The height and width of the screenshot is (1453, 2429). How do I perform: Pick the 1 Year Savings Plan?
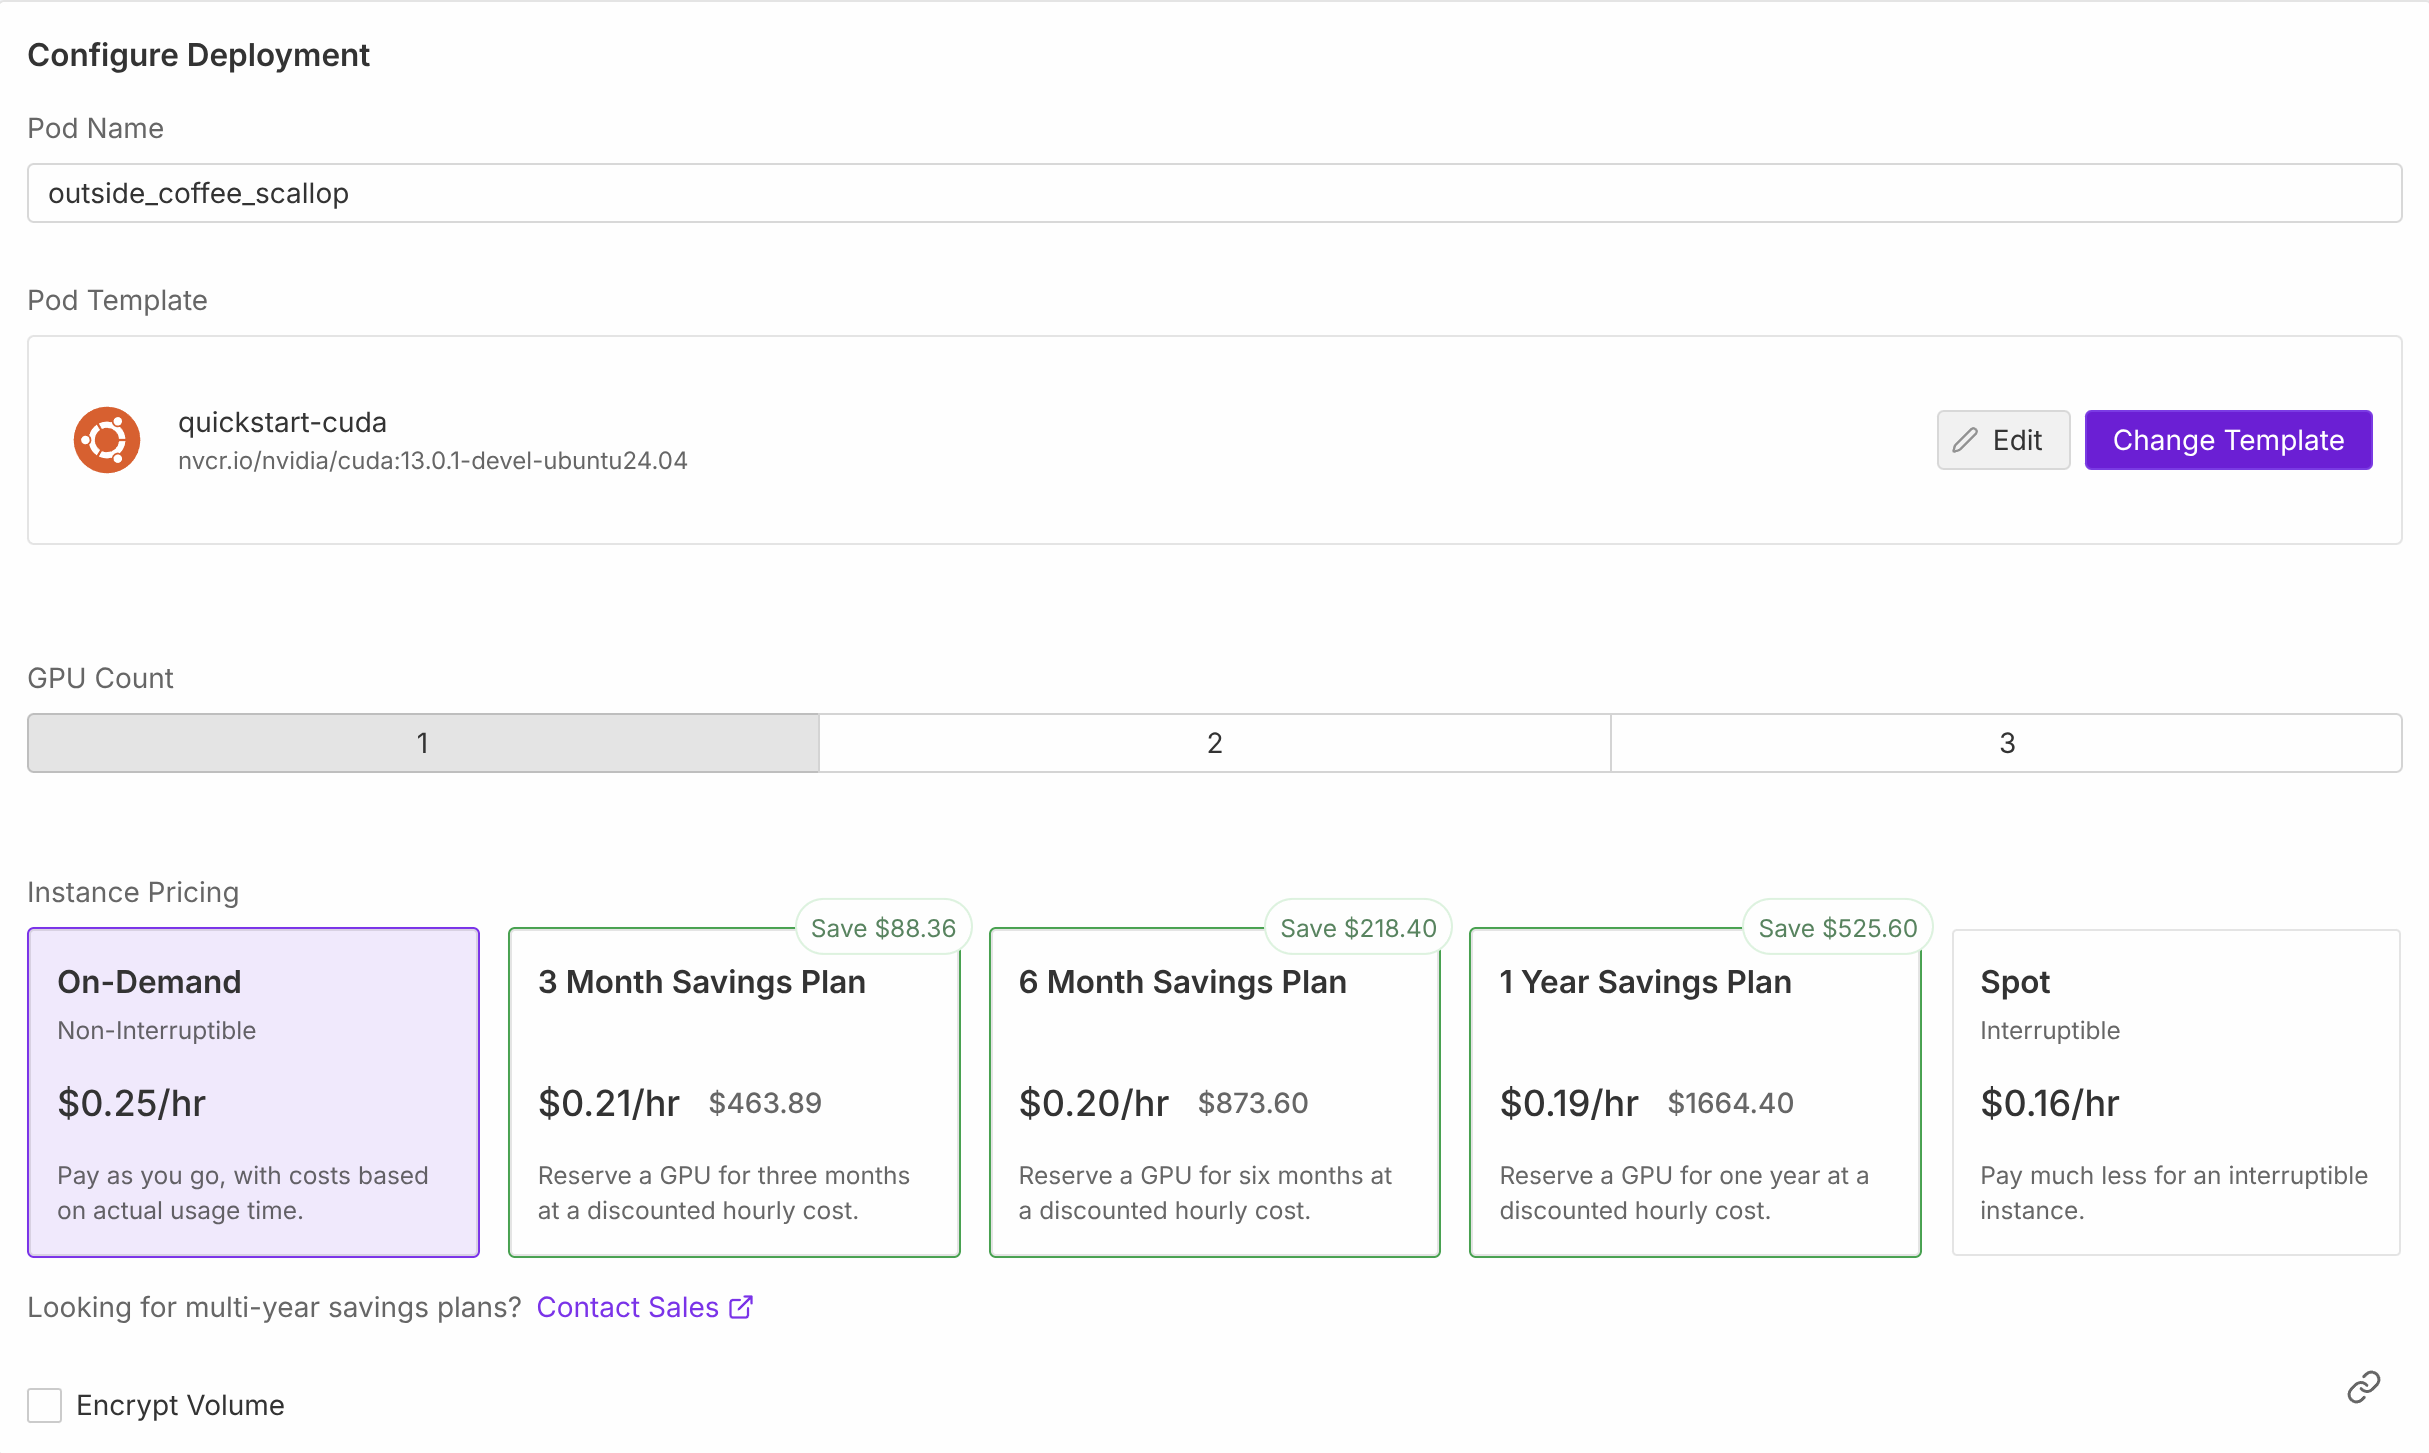click(x=1695, y=1092)
